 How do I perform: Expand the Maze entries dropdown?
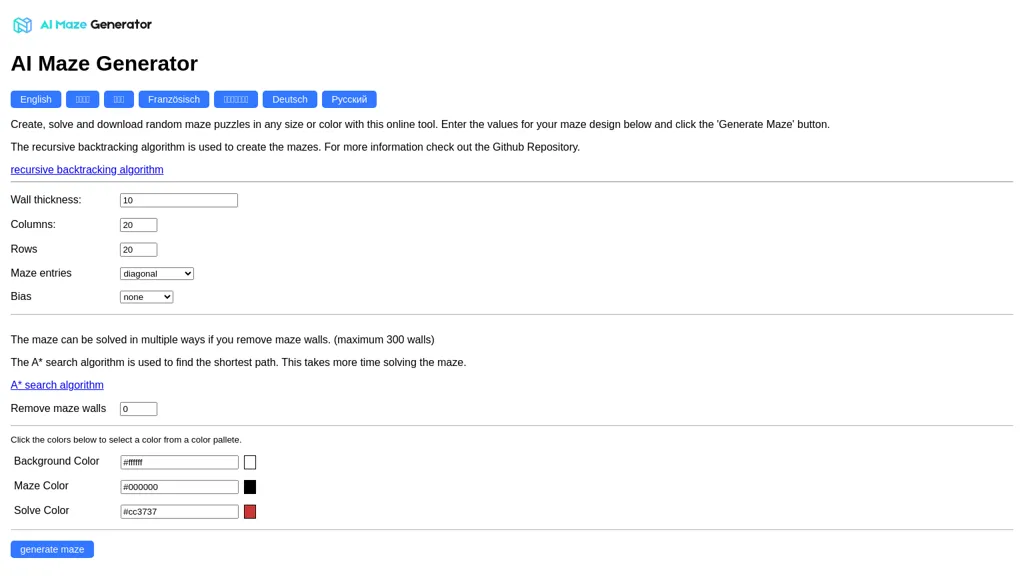pyautogui.click(x=157, y=274)
